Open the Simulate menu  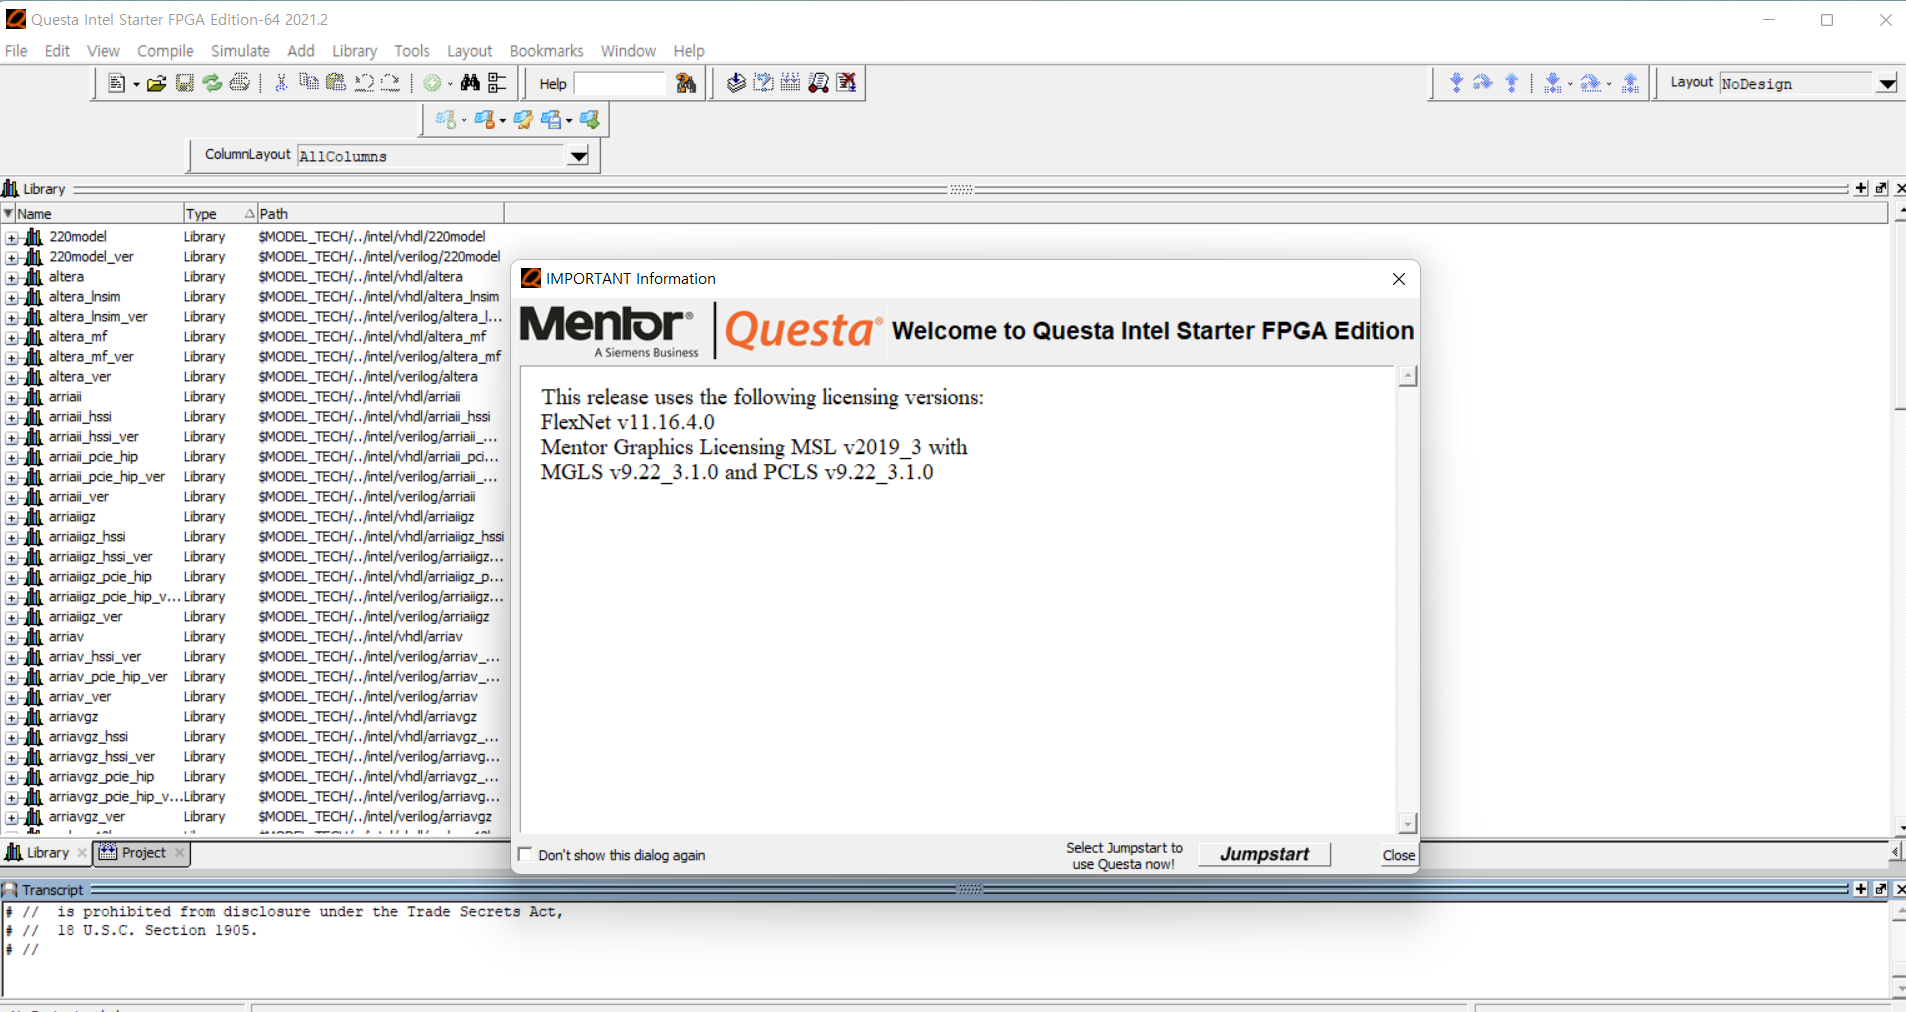pyautogui.click(x=240, y=51)
